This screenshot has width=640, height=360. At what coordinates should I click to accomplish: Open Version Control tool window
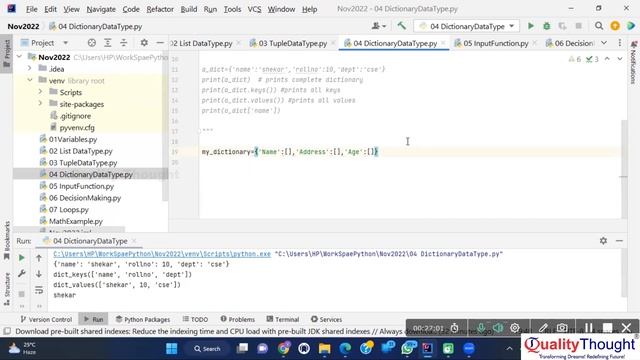pos(46,319)
